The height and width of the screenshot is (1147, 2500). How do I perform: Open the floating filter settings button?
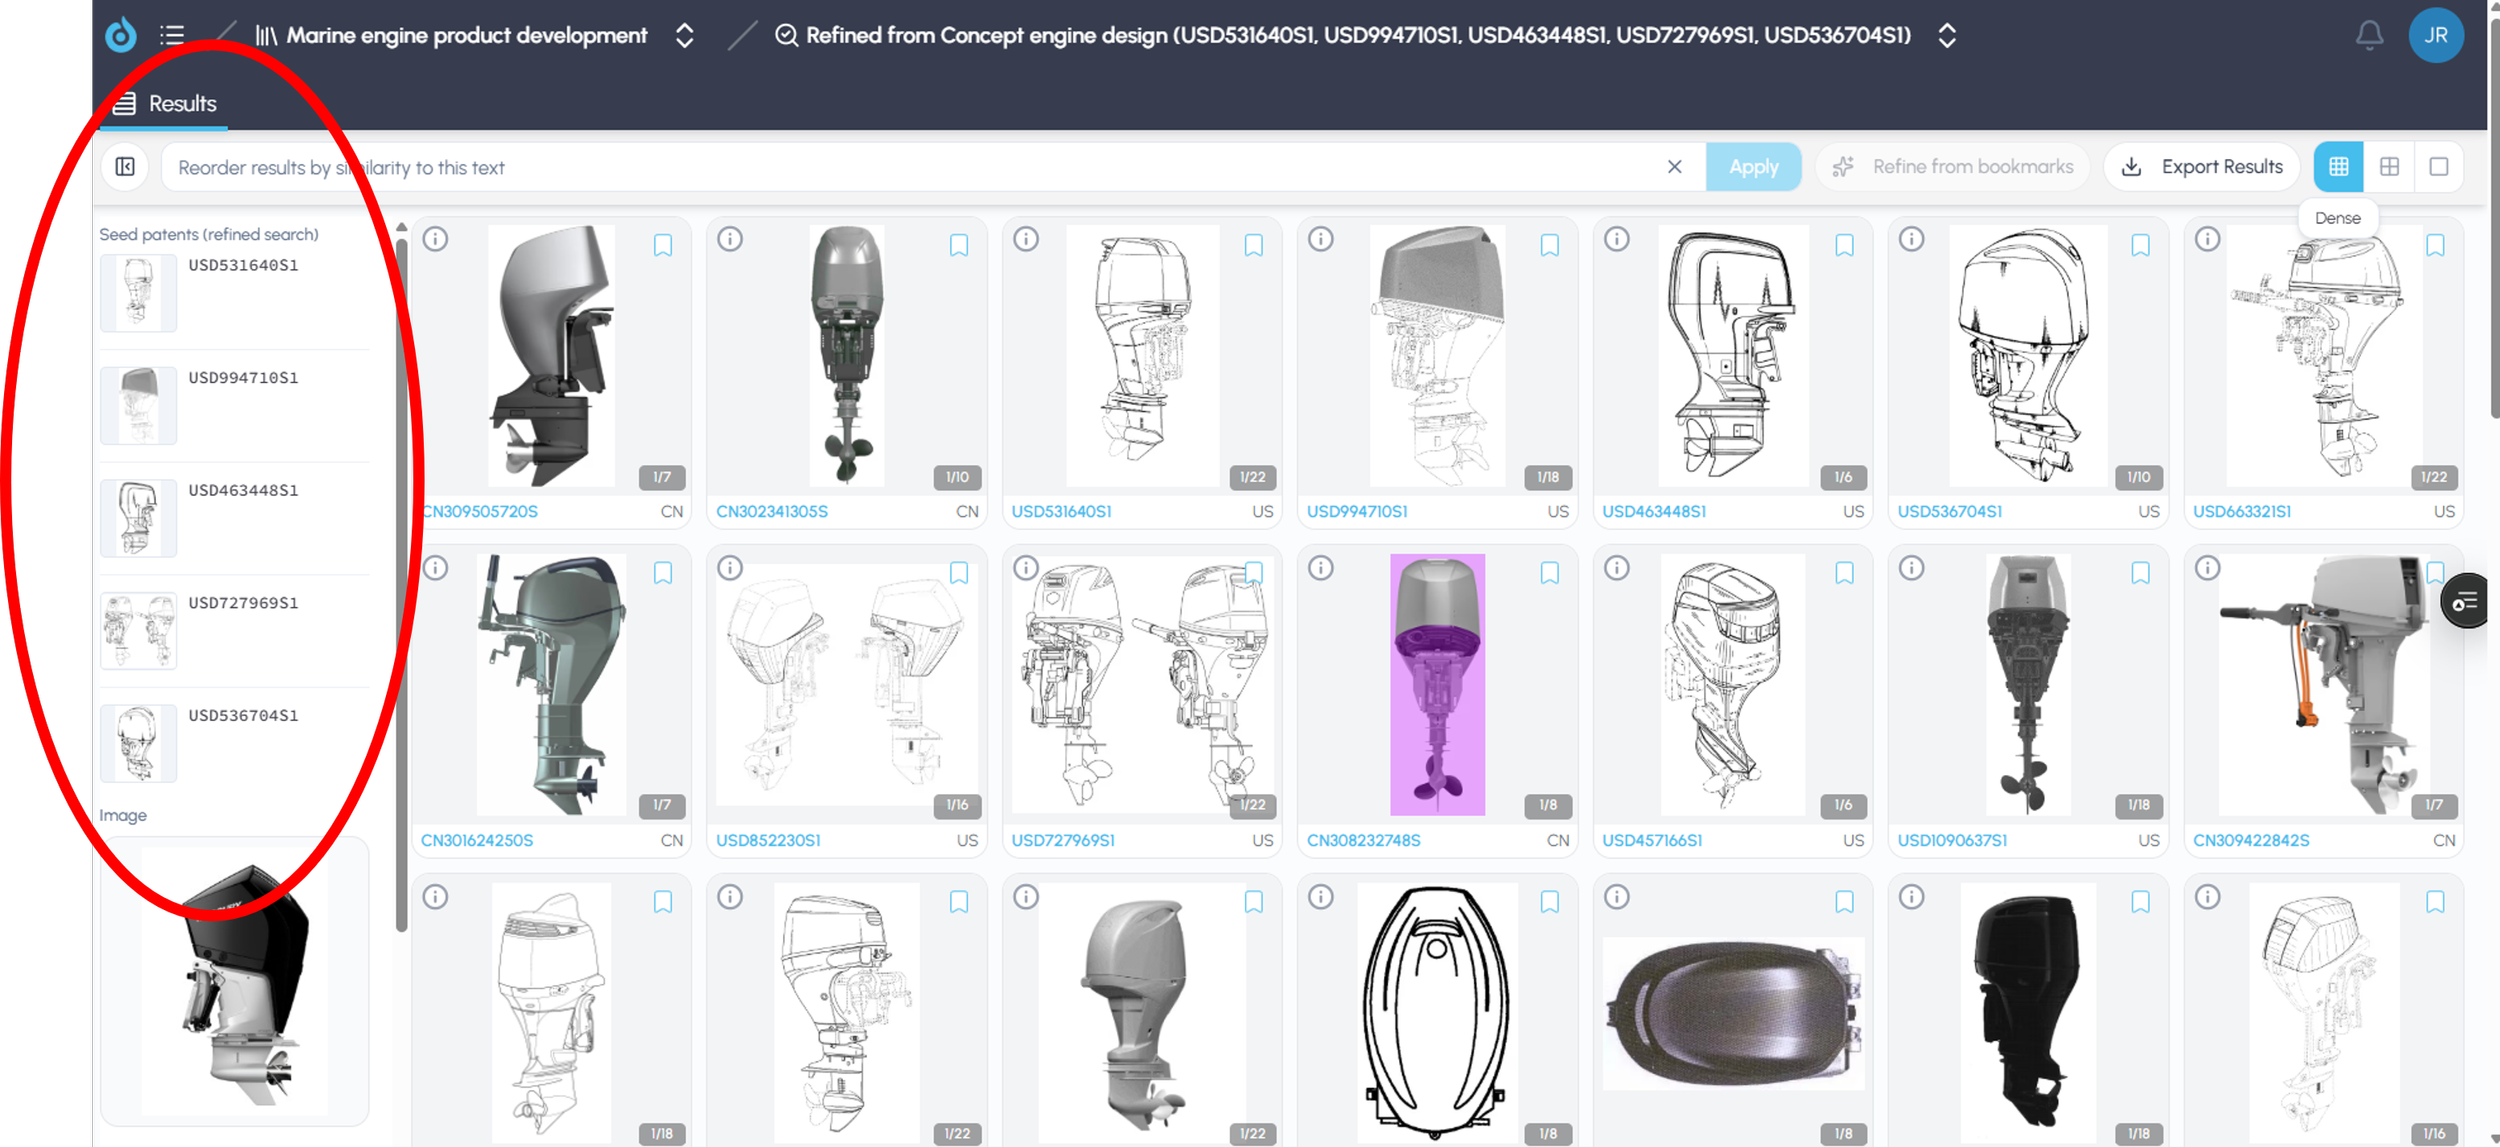[x=2463, y=601]
